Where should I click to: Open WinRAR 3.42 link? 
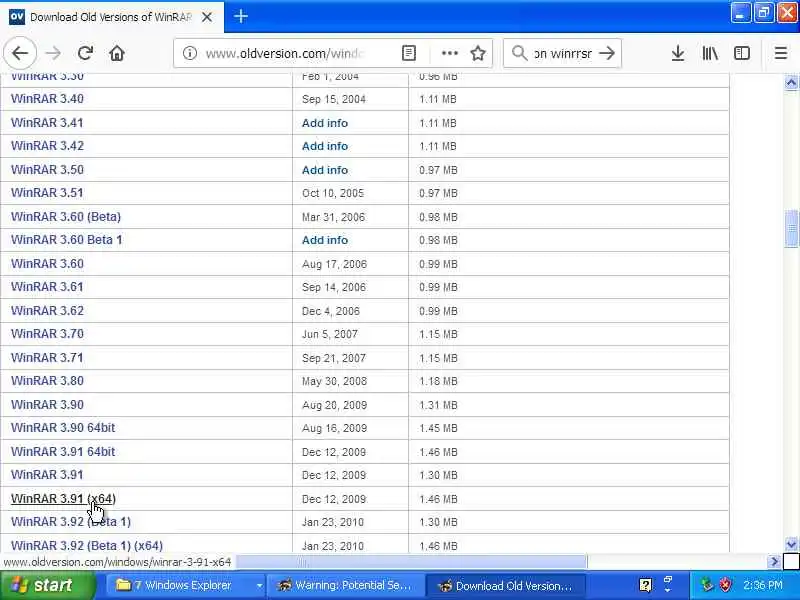click(47, 146)
